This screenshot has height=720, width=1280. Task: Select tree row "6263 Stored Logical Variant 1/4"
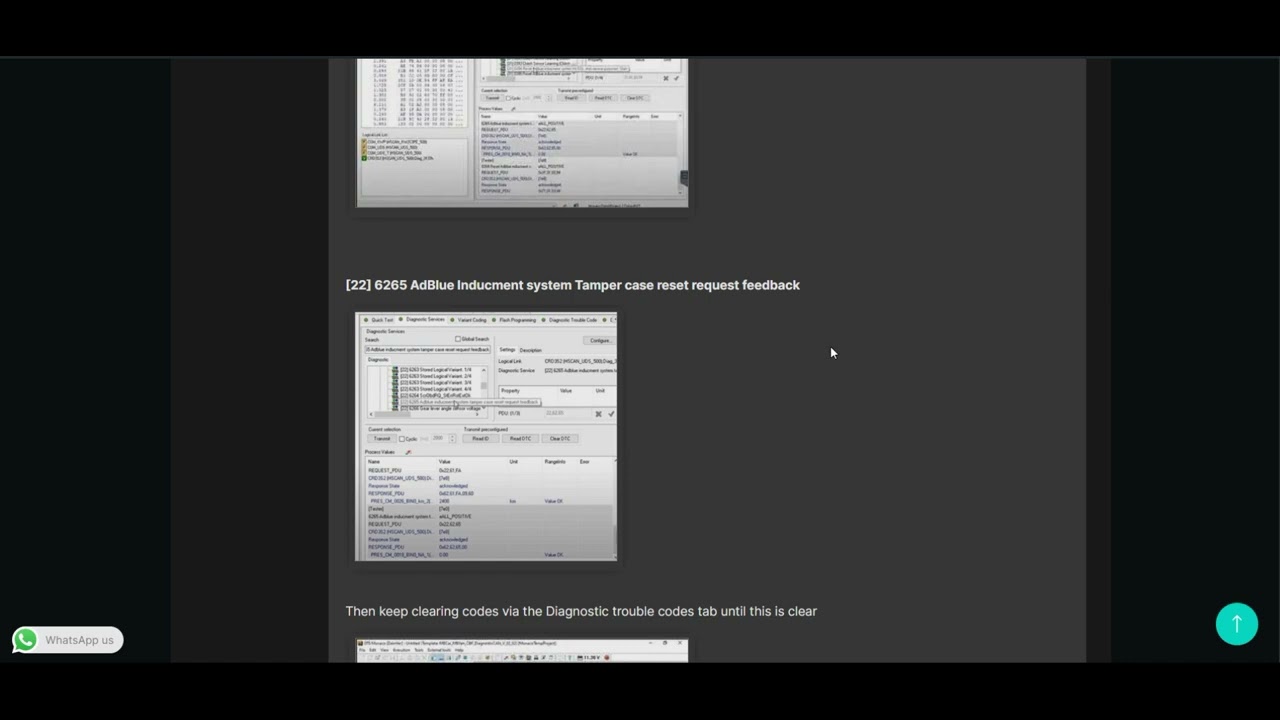436,370
